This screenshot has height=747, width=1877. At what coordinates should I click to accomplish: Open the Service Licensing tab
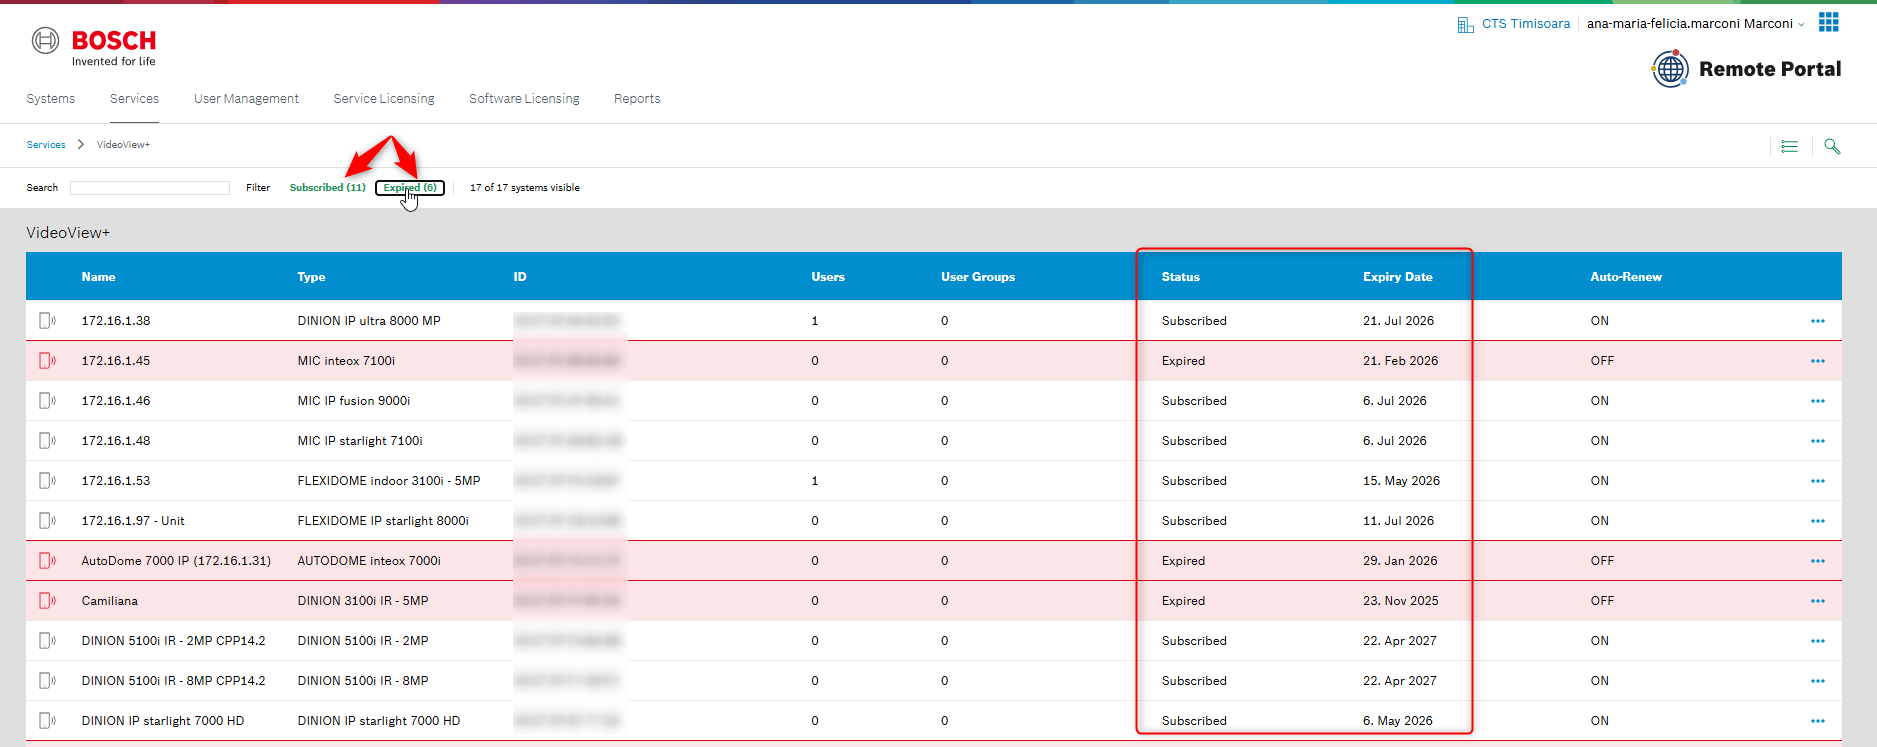(384, 99)
